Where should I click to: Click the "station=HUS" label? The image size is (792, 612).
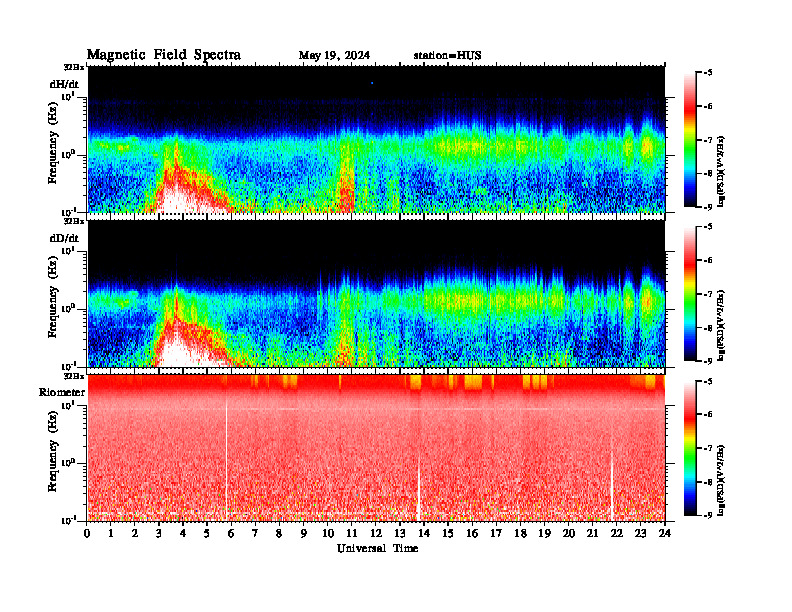click(448, 56)
